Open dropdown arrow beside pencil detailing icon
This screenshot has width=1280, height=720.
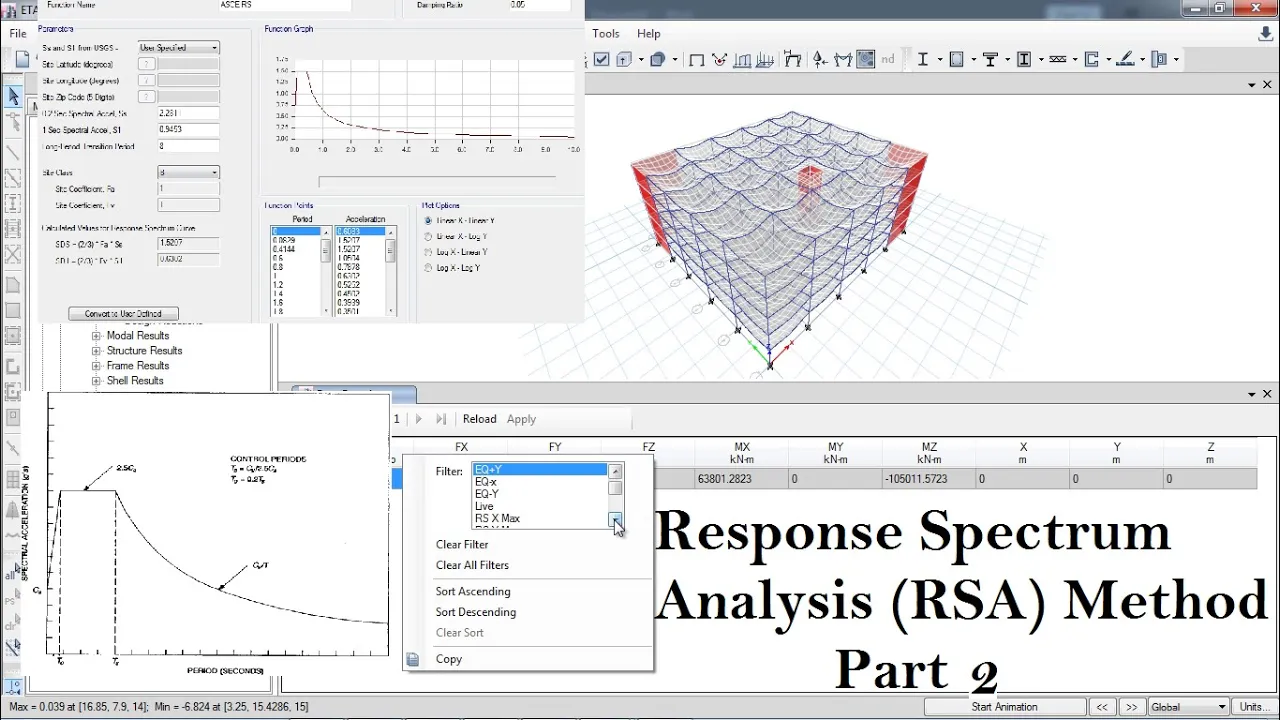[1142, 60]
